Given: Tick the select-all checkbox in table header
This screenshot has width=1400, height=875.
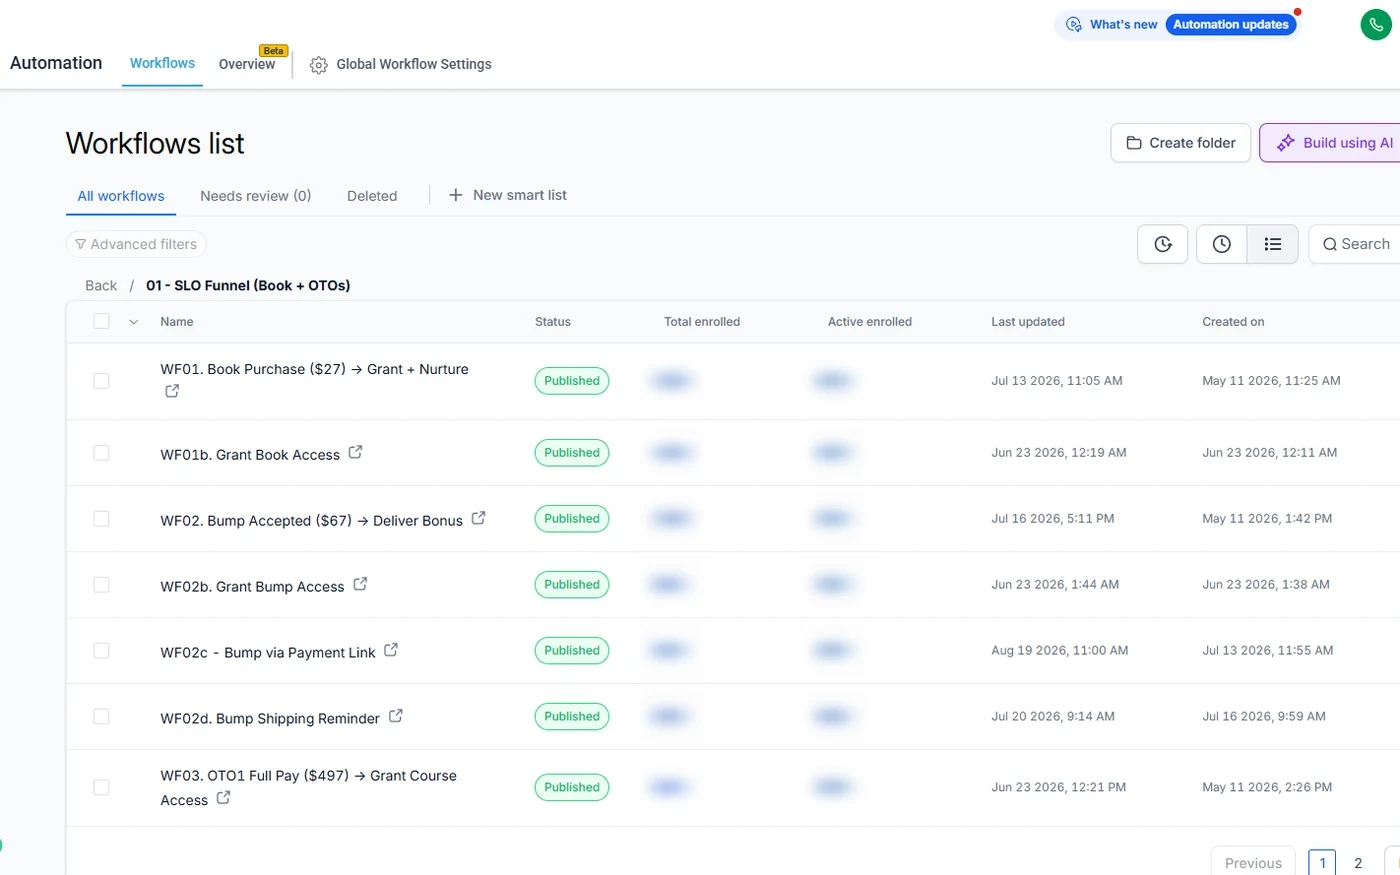Looking at the screenshot, I should 101,321.
